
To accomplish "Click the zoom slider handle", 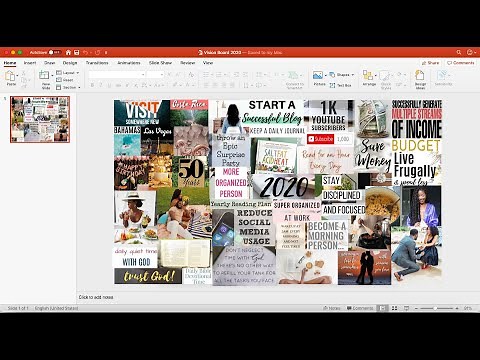I will 435,308.
